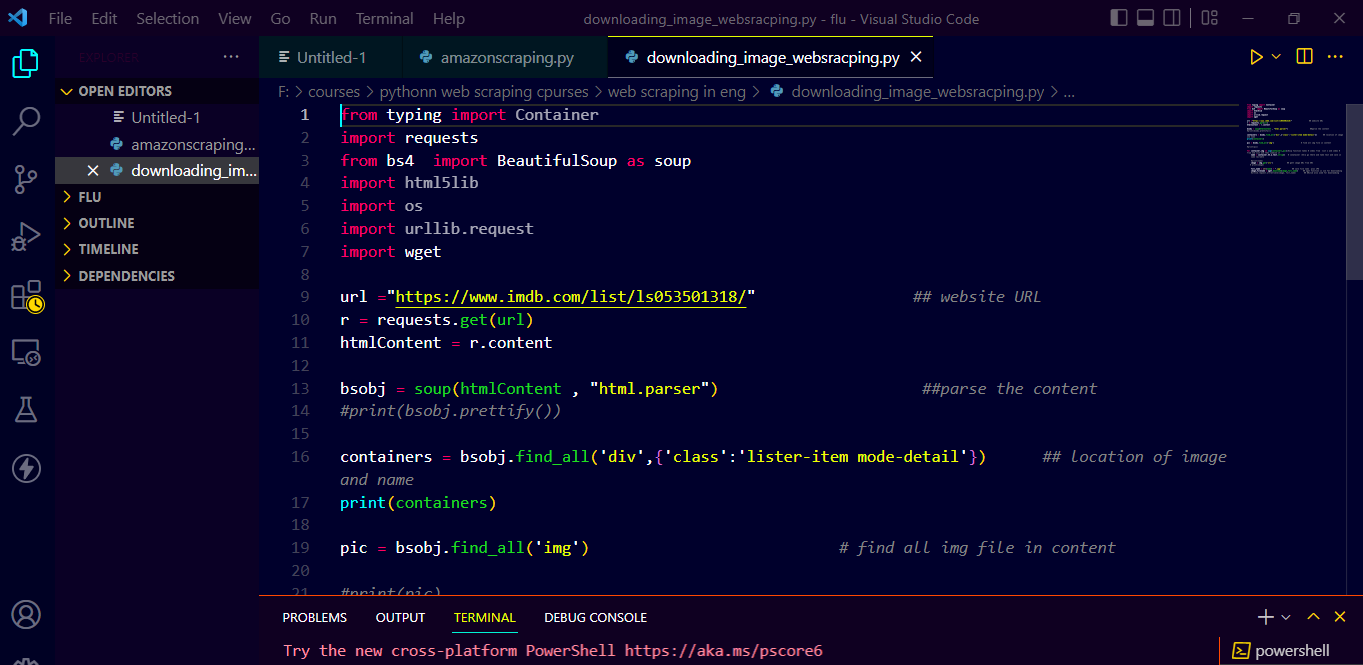The width and height of the screenshot is (1363, 665).
Task: Open the Source Control view
Action: pos(26,180)
